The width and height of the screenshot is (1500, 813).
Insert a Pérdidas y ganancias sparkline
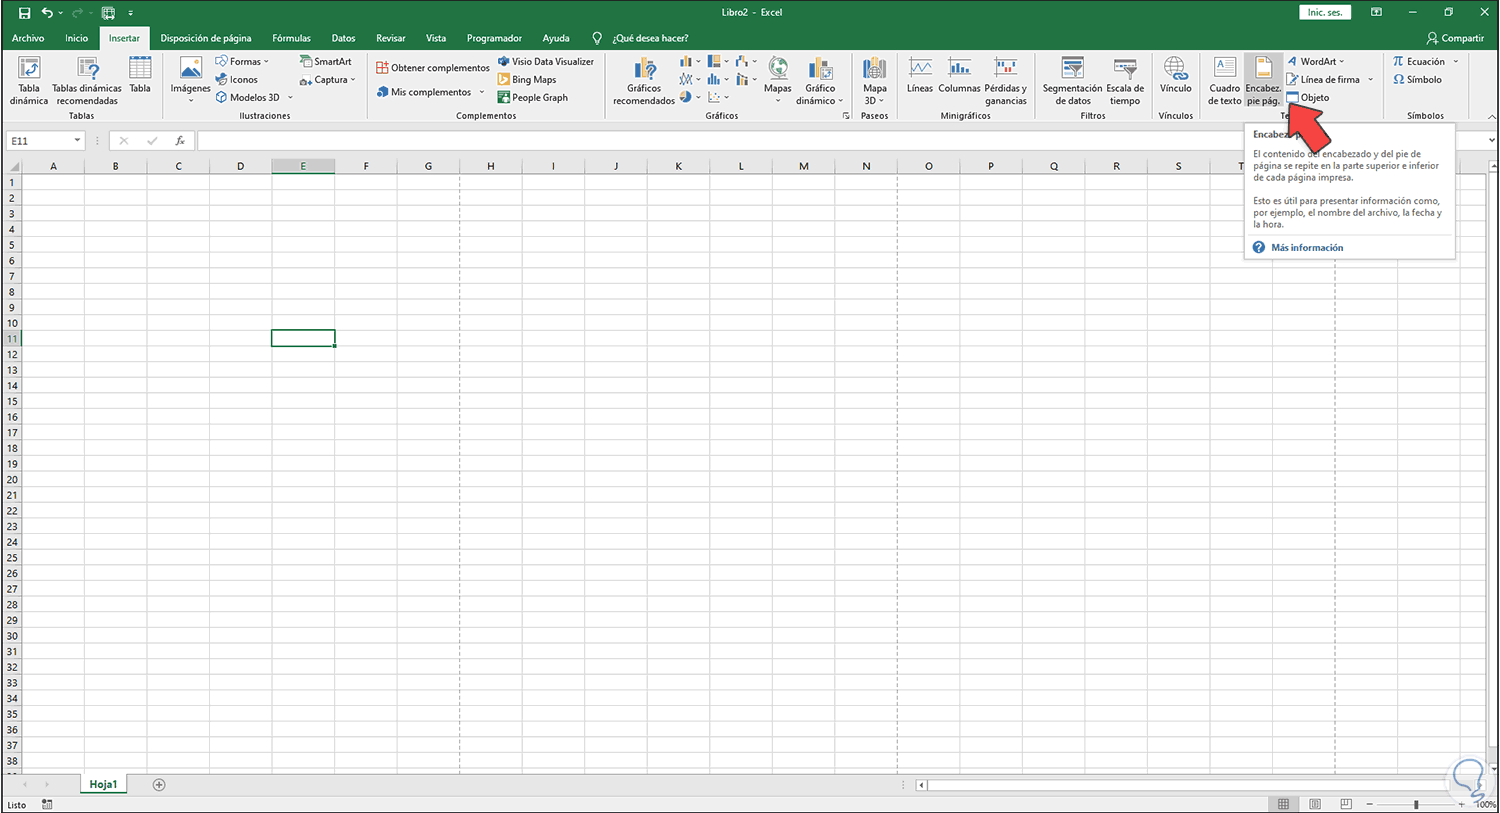[x=1006, y=81]
